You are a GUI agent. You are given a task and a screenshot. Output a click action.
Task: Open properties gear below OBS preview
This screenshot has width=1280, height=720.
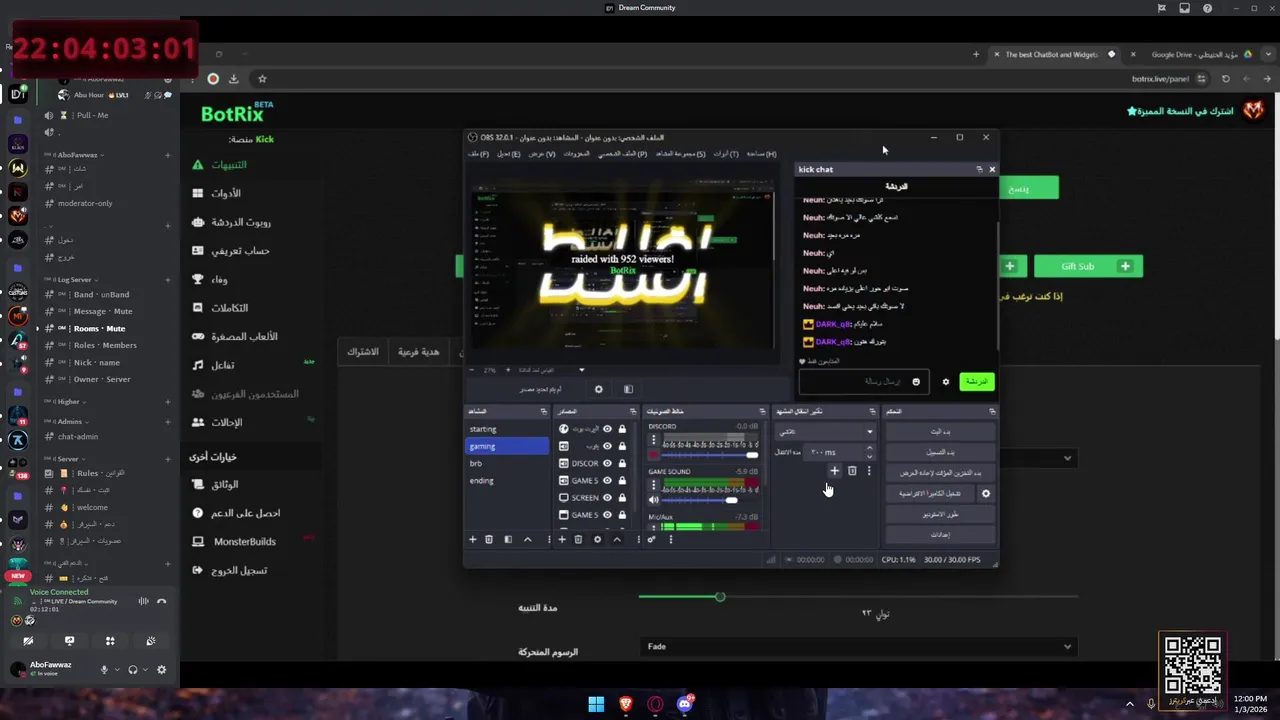click(599, 389)
